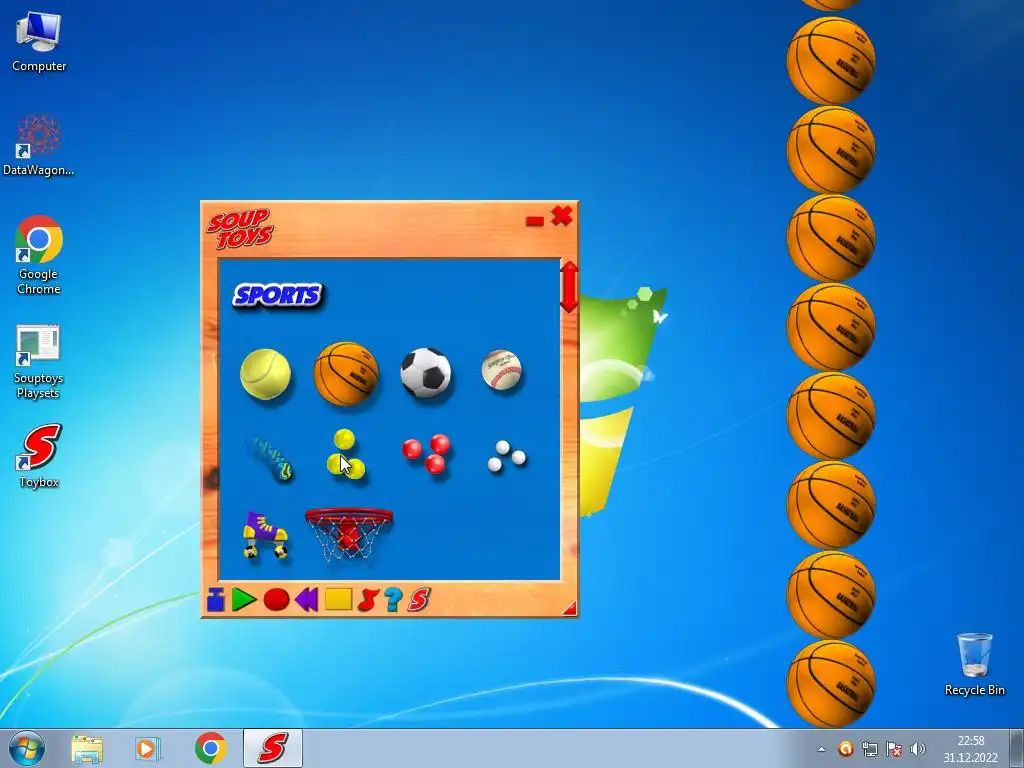This screenshot has width=1024, height=768.
Task: Select the DataWagon desktop shortcut
Action: pos(39,146)
